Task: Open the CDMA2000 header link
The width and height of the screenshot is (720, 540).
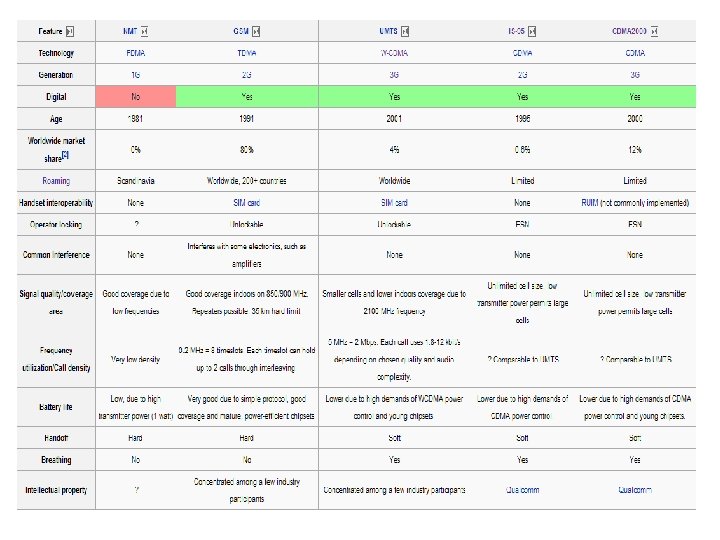Action: (629, 31)
